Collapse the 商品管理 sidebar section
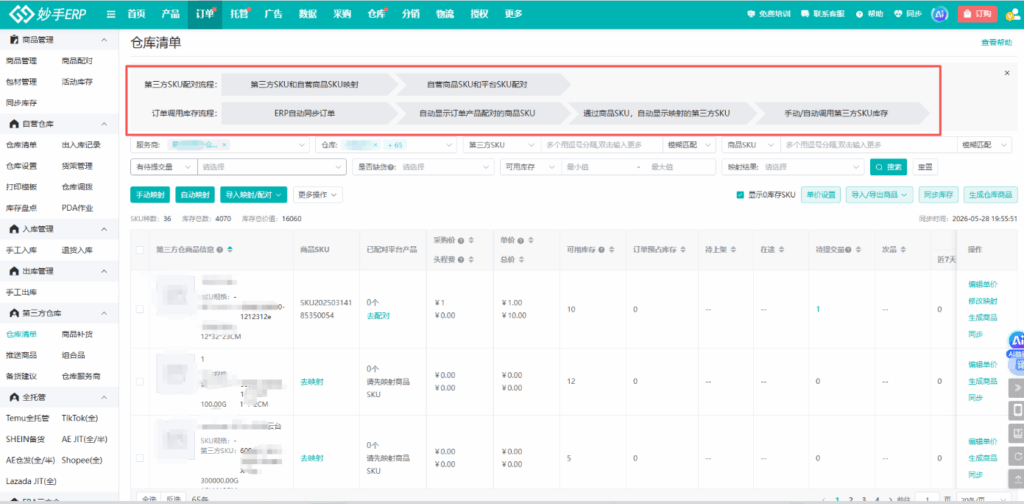Image resolution: width=1024 pixels, height=504 pixels. pos(104,40)
